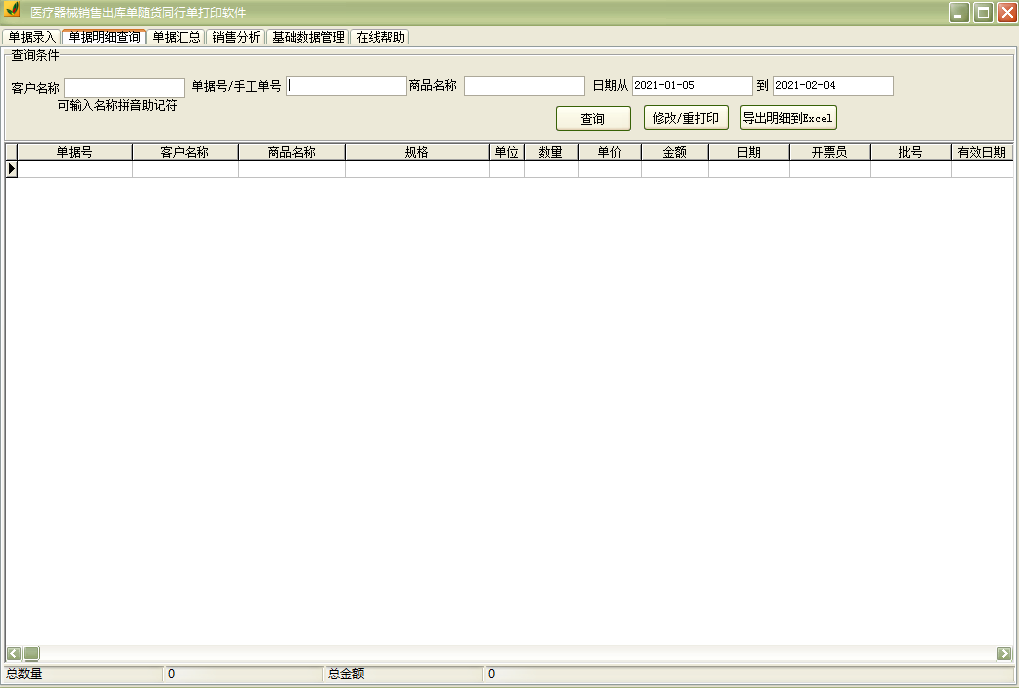Open the 在线帮助 tab
The width and height of the screenshot is (1019, 688).
pyautogui.click(x=378, y=37)
